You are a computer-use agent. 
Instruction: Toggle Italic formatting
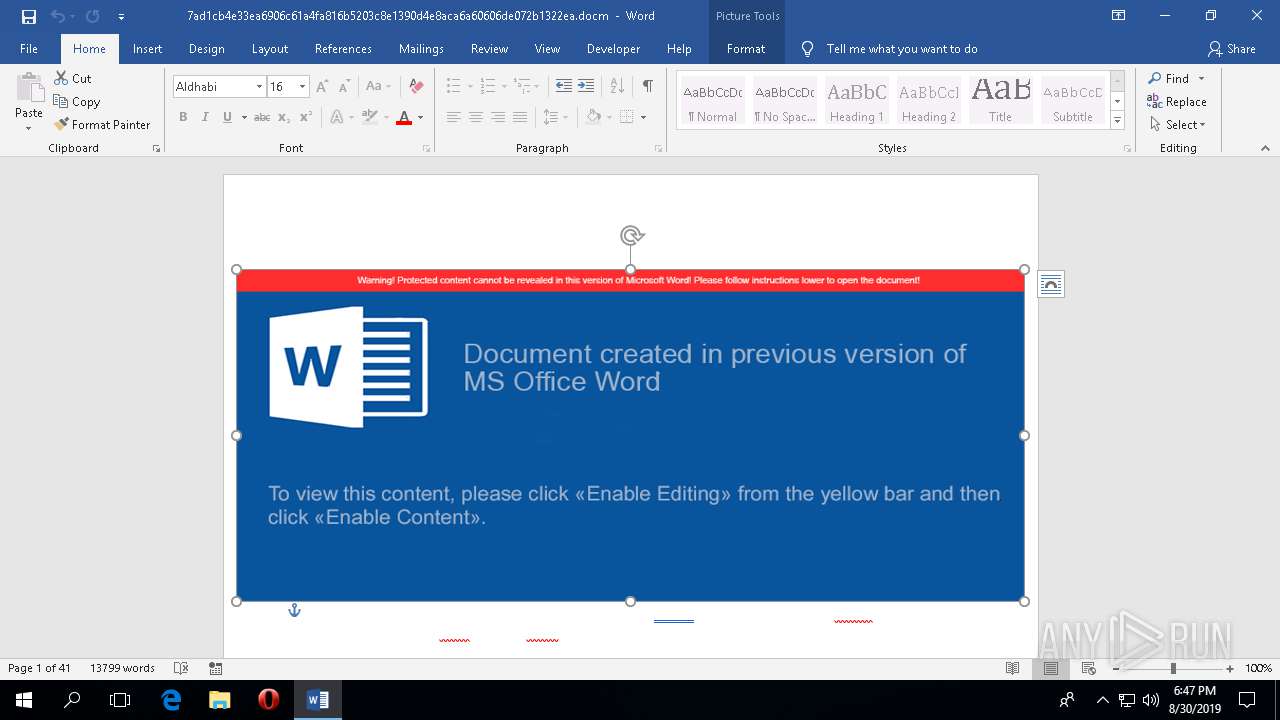[205, 118]
